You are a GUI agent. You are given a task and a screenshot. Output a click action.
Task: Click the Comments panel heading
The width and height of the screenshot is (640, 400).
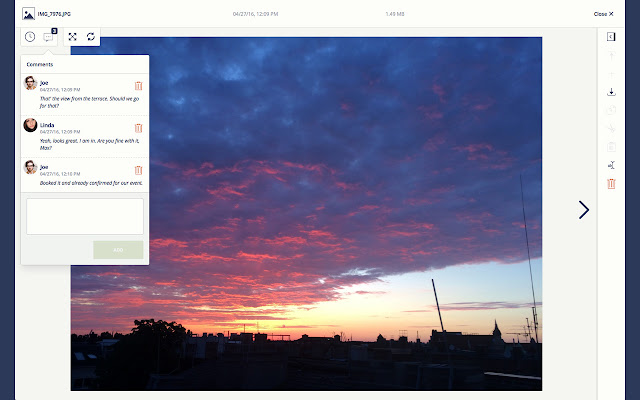40,64
